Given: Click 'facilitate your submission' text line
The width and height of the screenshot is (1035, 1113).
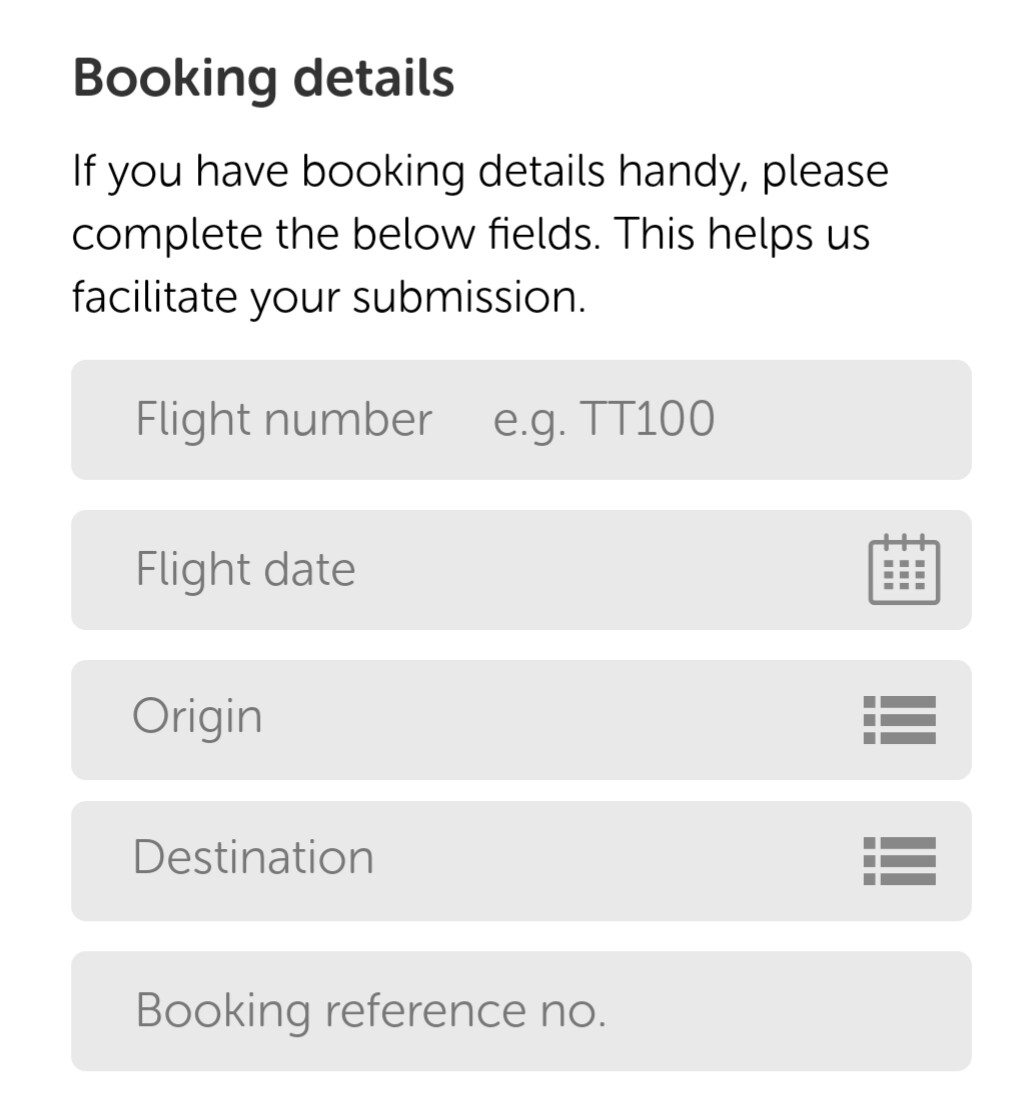Looking at the screenshot, I should point(329,297).
